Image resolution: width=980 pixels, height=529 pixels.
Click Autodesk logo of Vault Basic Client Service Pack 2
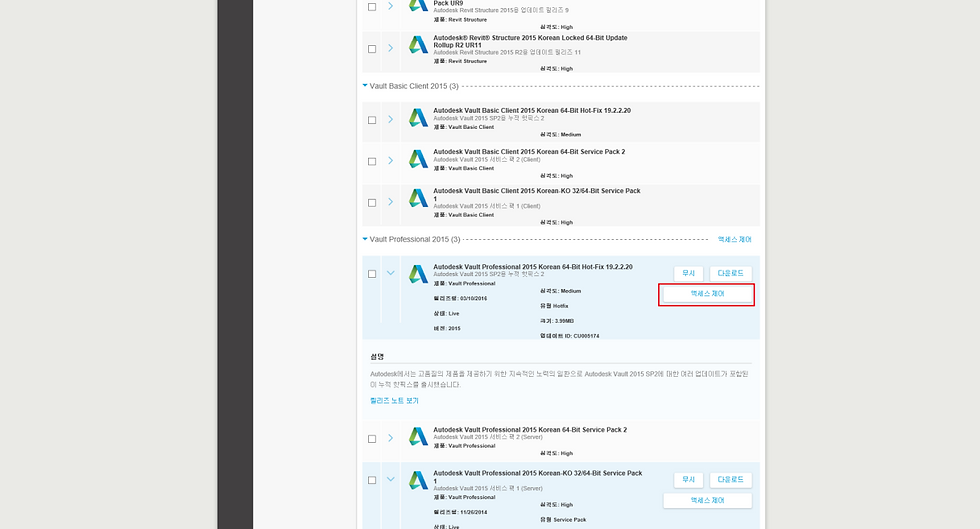[418, 159]
